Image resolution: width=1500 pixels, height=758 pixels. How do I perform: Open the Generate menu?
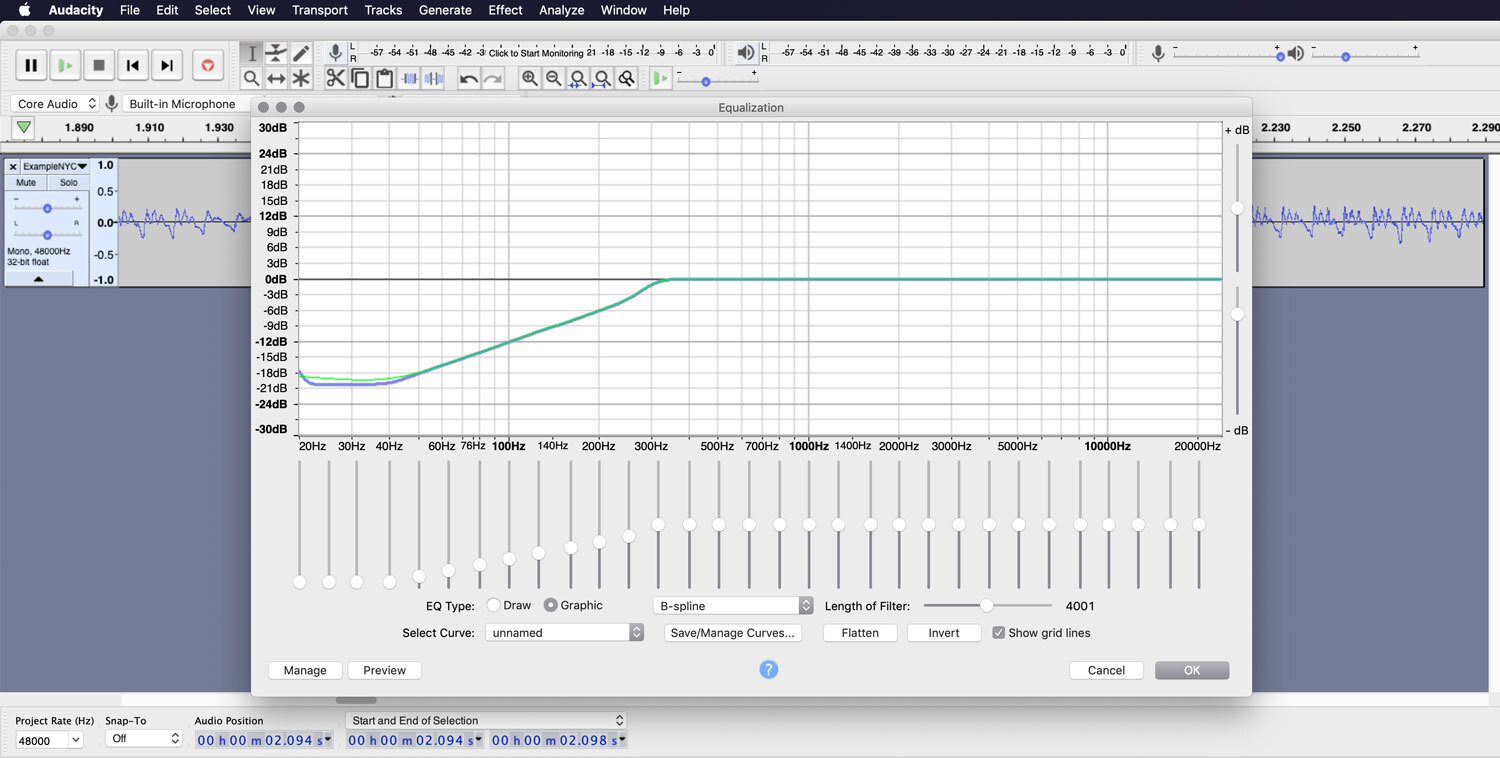445,10
